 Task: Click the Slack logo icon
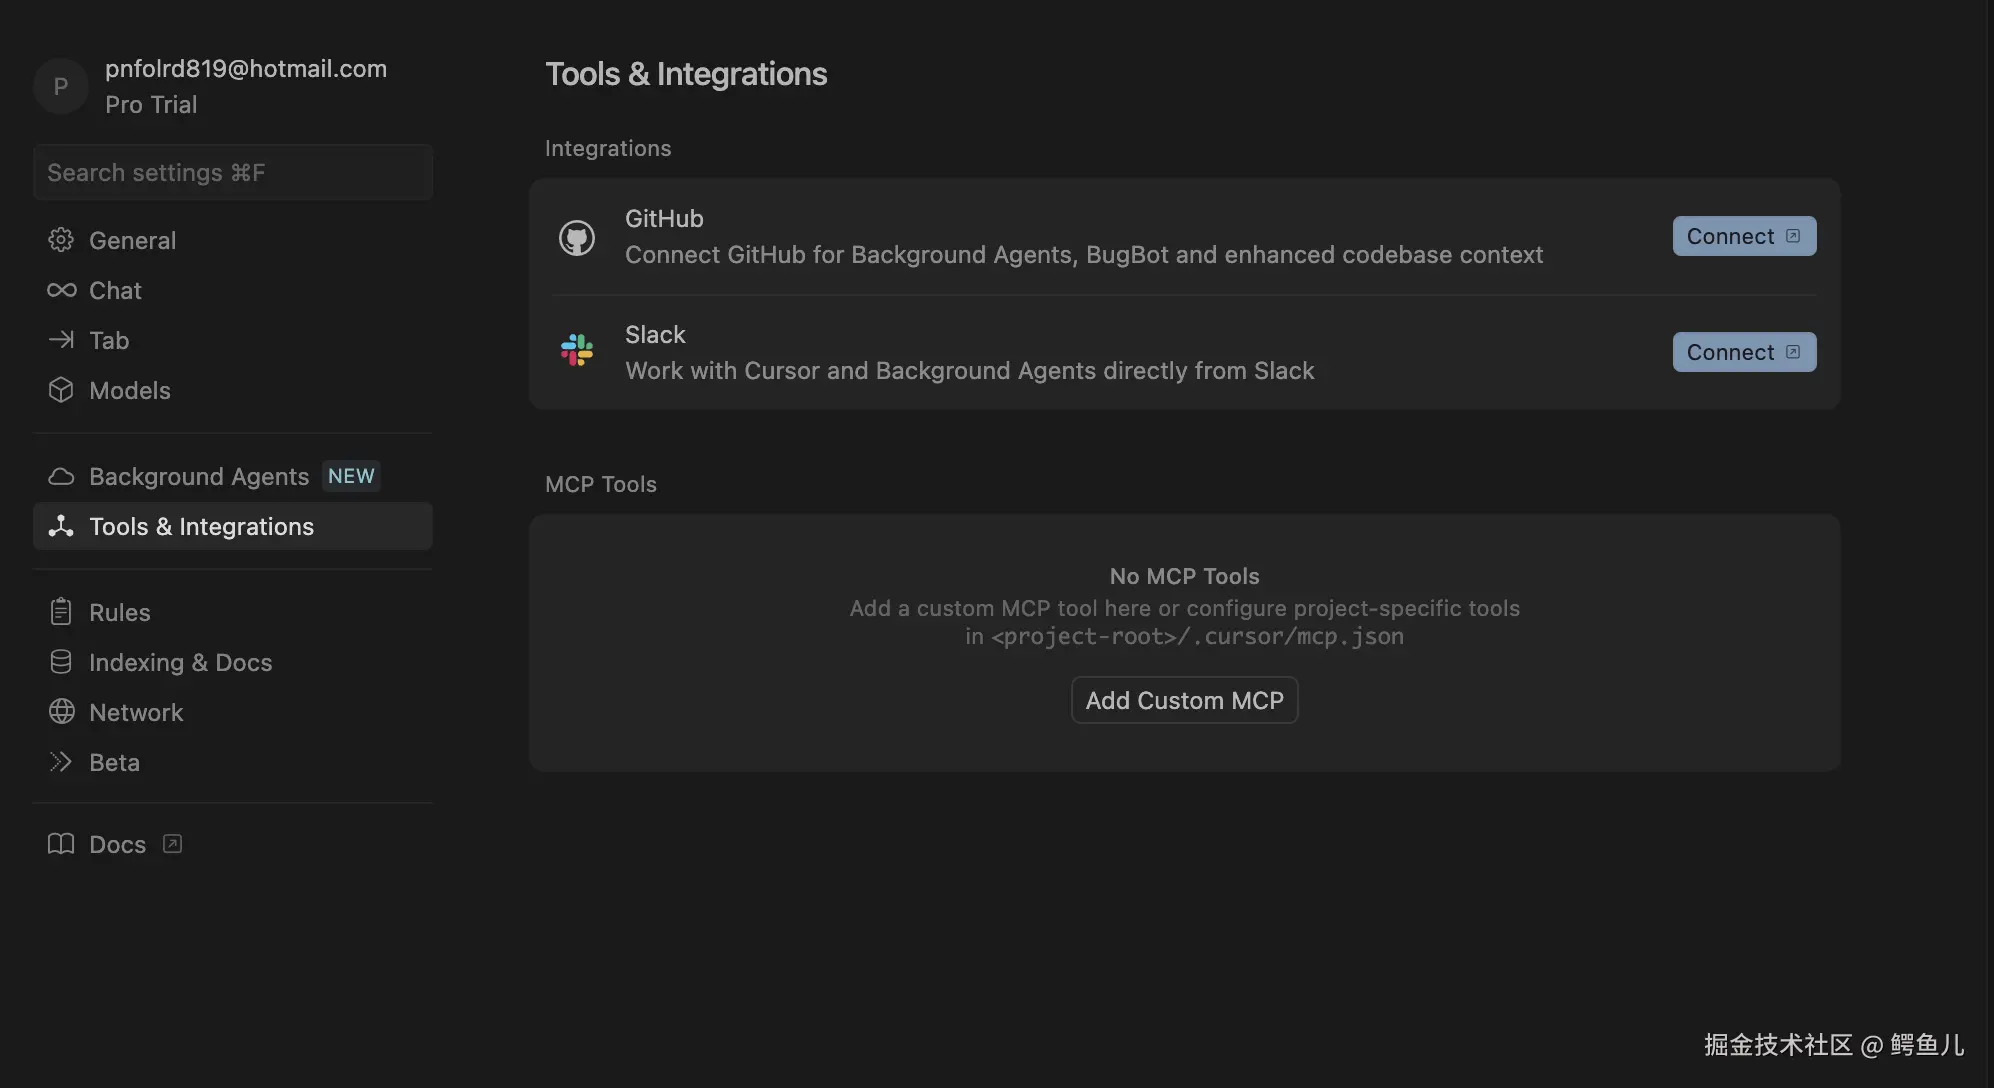[x=577, y=350]
